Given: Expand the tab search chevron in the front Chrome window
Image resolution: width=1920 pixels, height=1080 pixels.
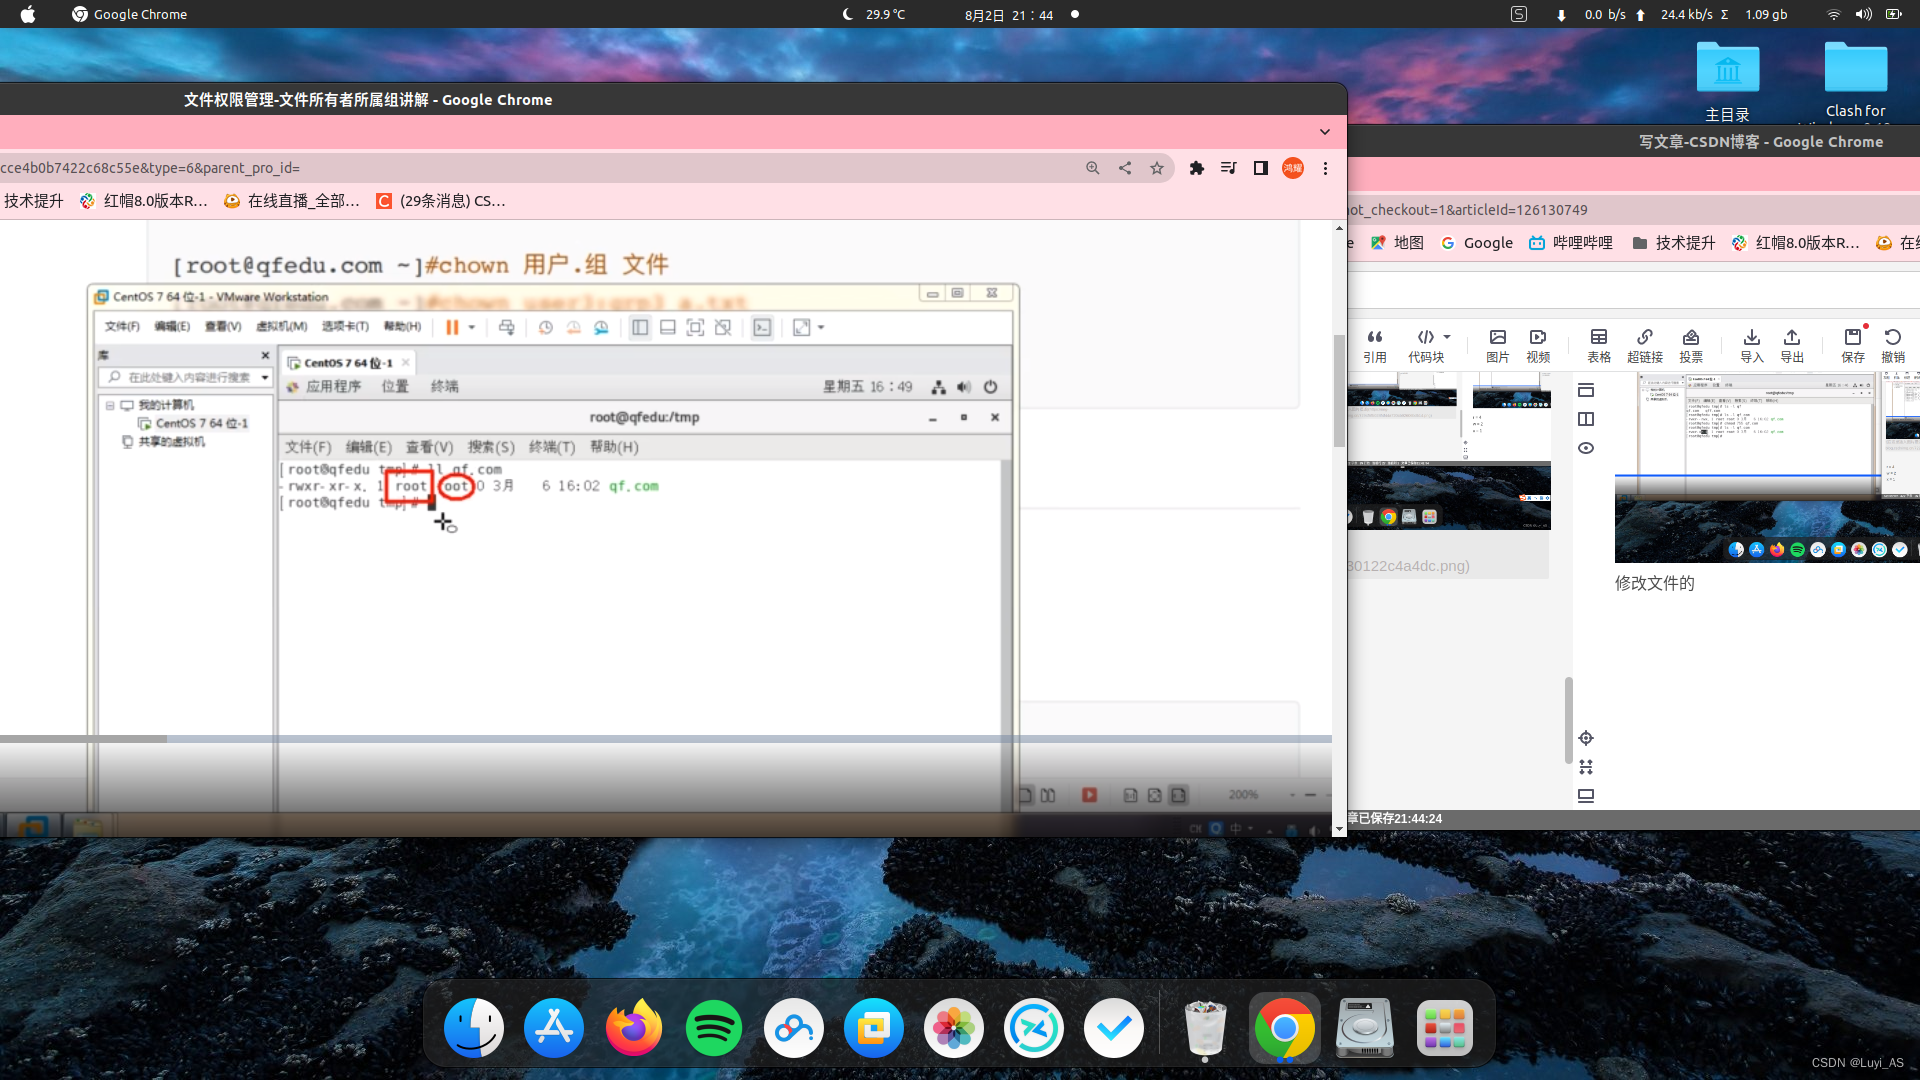Looking at the screenshot, I should click(x=1325, y=132).
